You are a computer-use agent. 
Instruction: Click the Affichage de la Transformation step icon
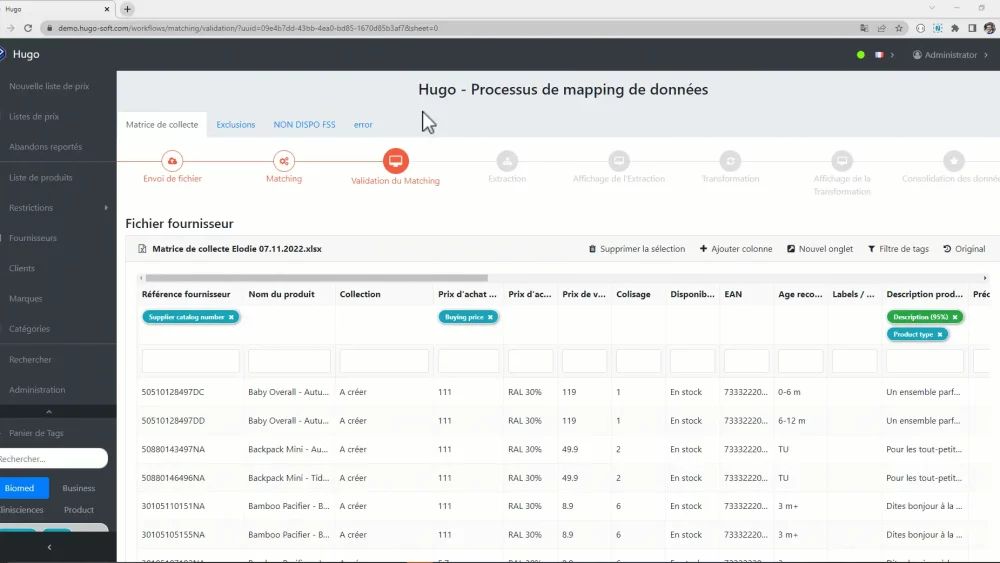pyautogui.click(x=842, y=161)
